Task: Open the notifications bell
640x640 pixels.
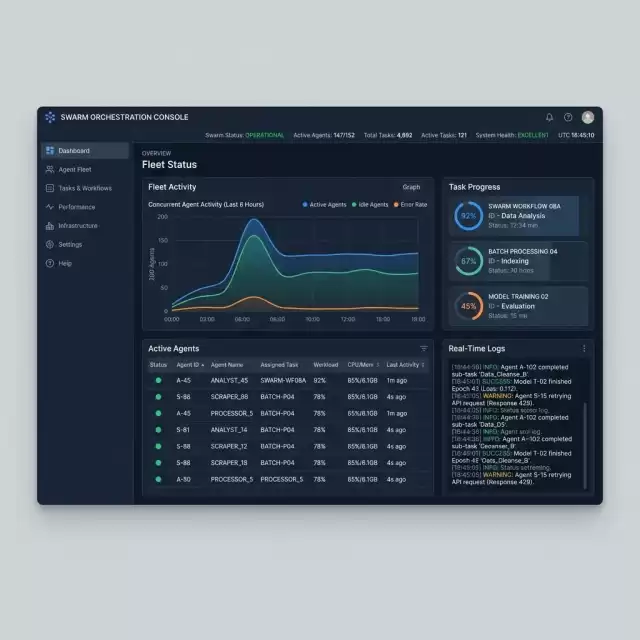Action: (549, 118)
